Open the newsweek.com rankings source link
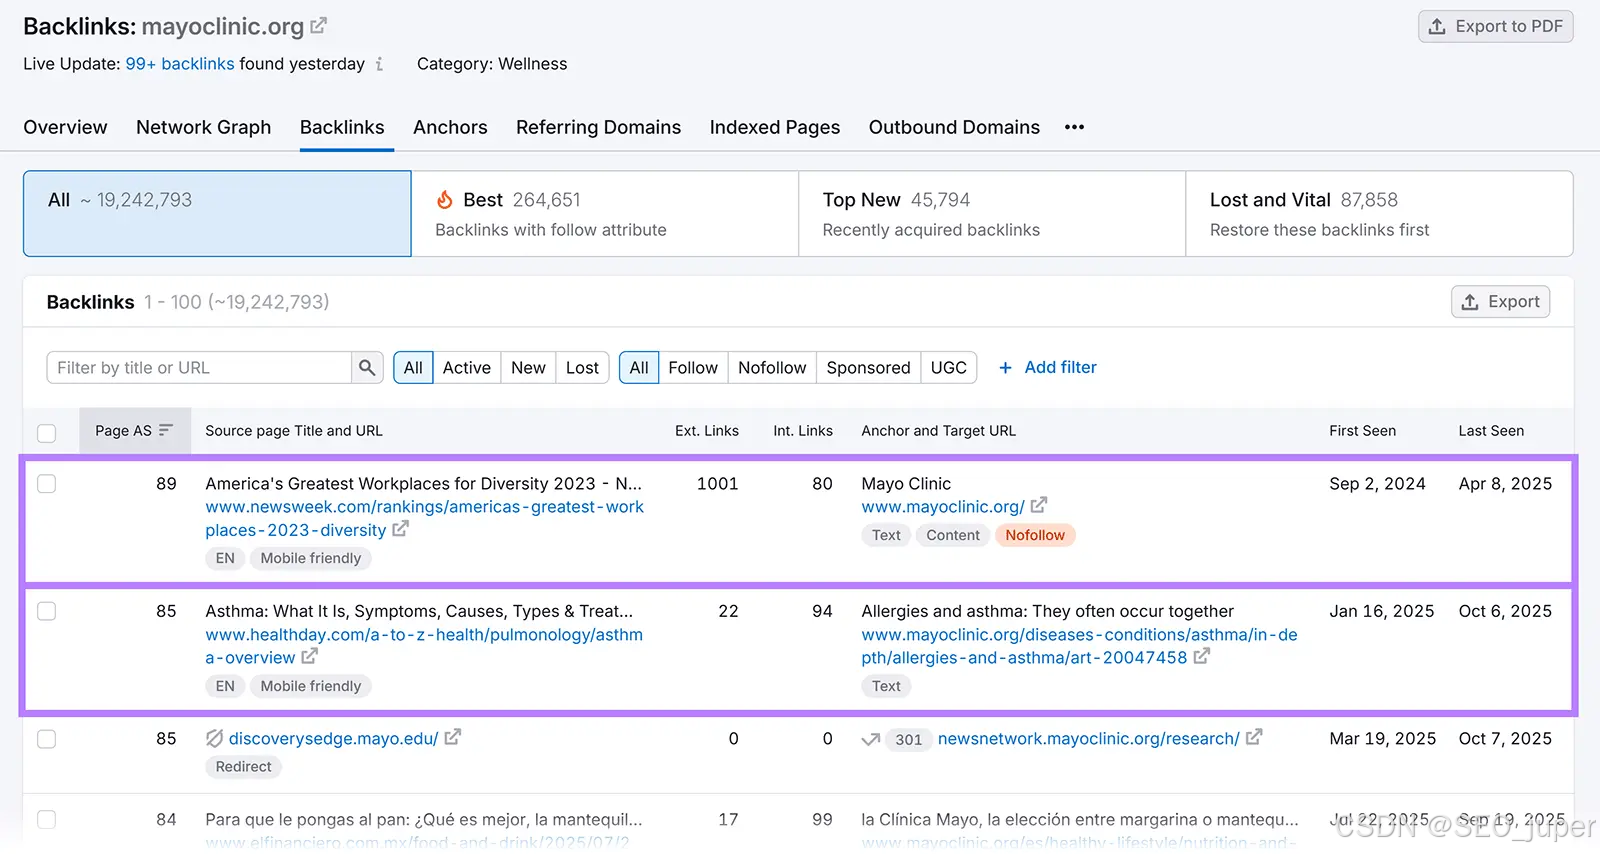 click(x=424, y=518)
